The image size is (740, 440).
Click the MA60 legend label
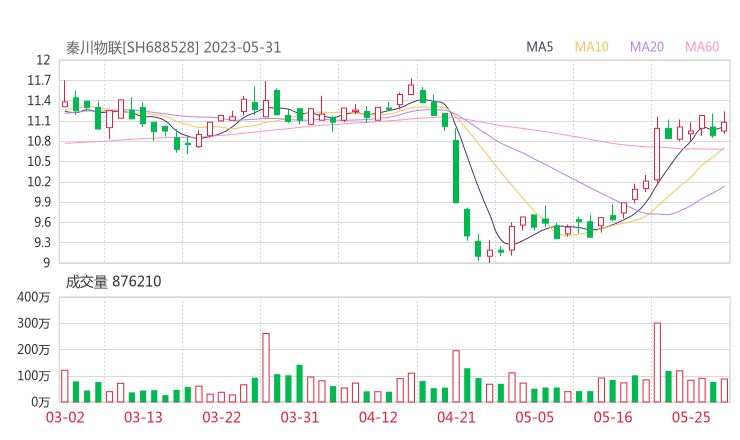coord(702,47)
